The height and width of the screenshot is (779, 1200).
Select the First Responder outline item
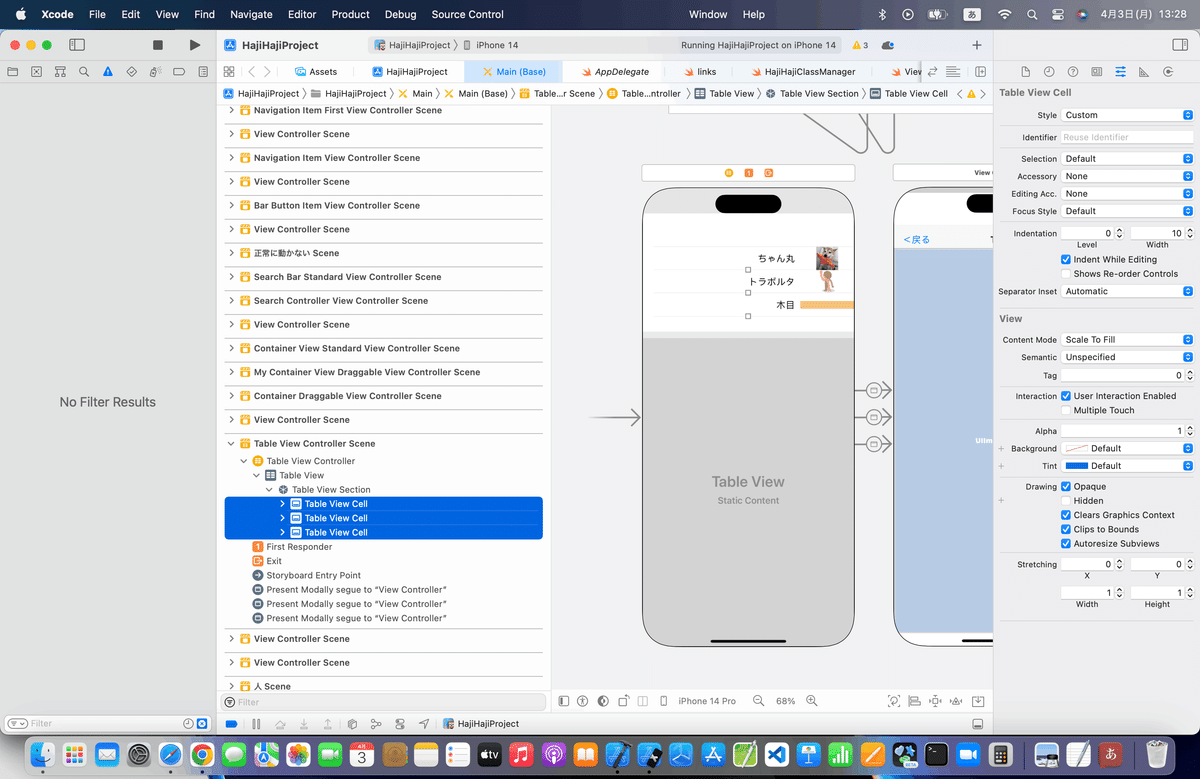tap(299, 547)
